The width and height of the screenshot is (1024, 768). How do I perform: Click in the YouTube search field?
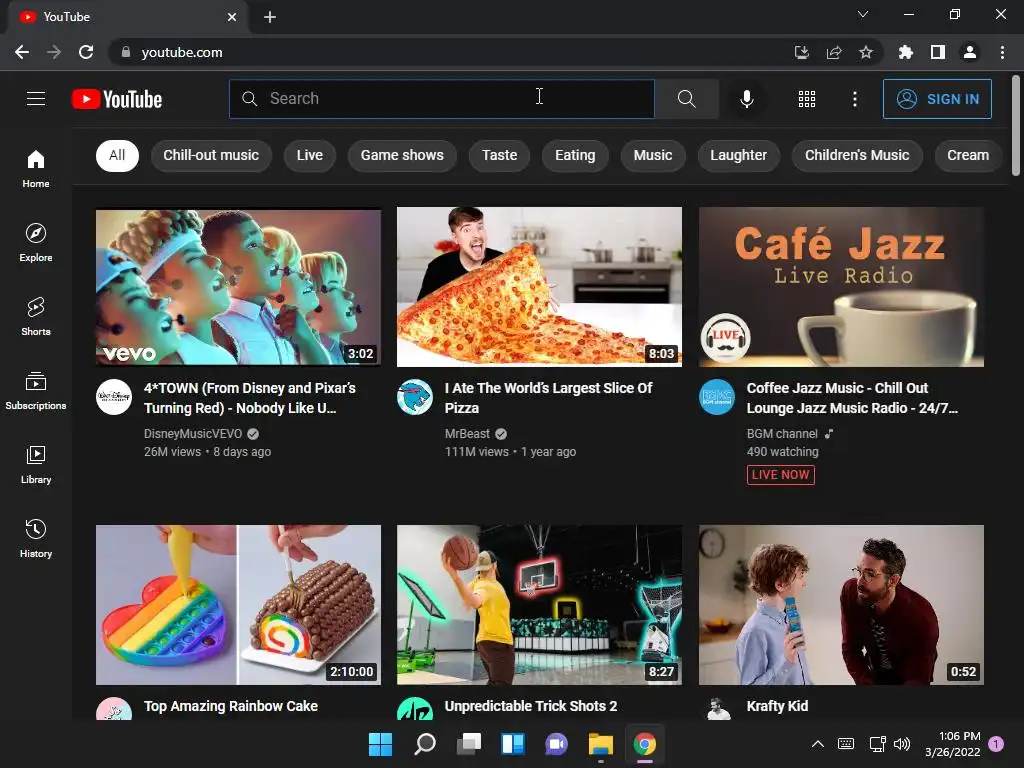[441, 99]
